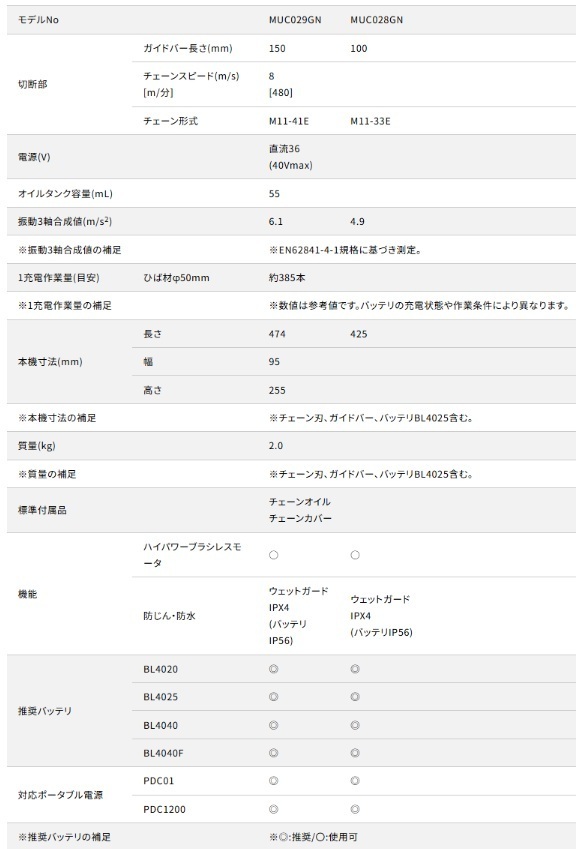Click MUC029GN brushless motor circle mark

tap(273, 555)
